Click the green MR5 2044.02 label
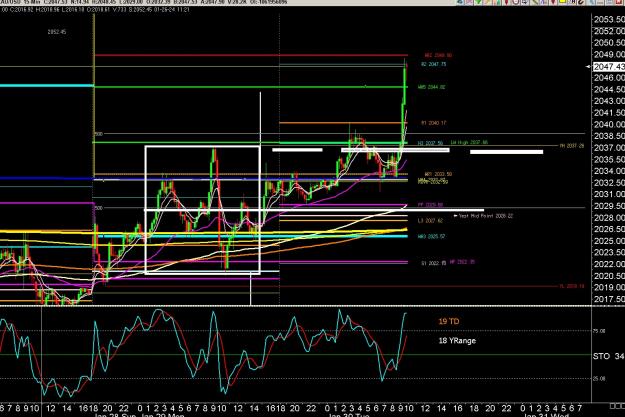This screenshot has height=417, width=625. point(431,87)
